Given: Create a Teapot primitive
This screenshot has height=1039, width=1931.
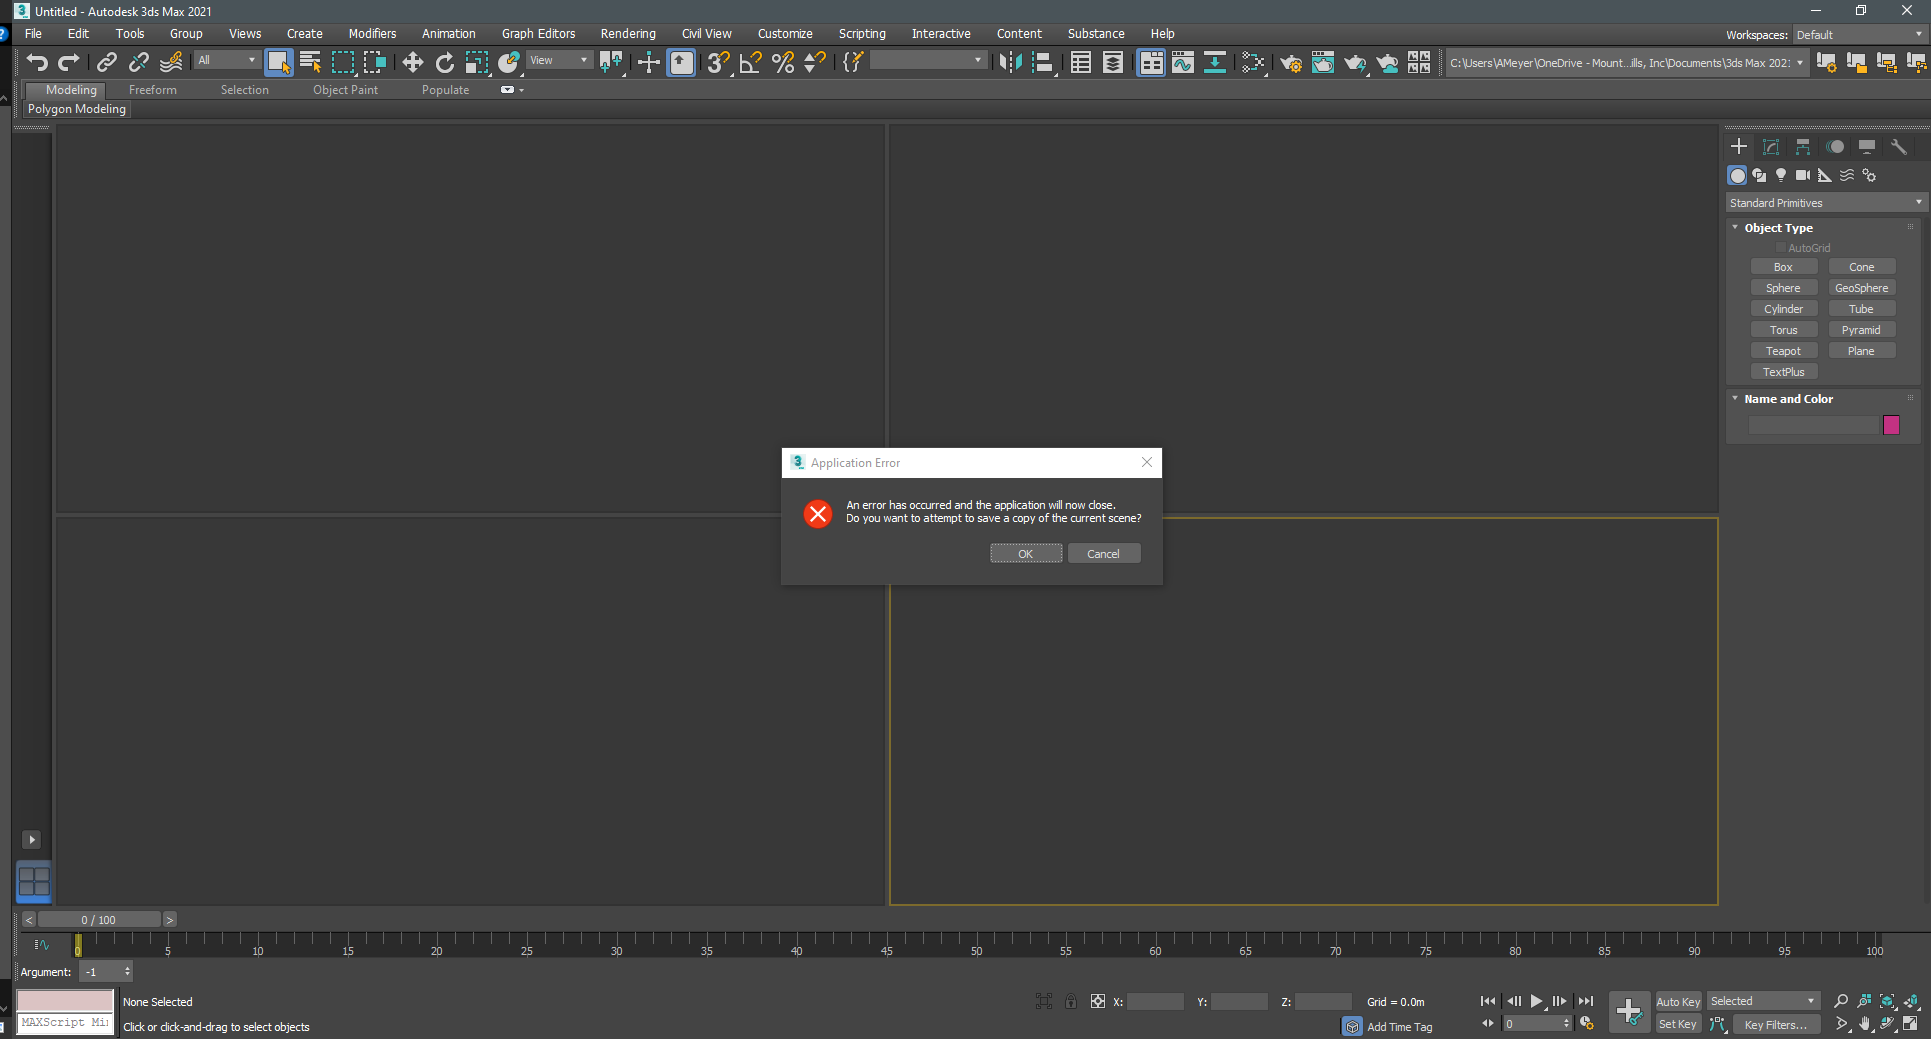Looking at the screenshot, I should point(1783,351).
